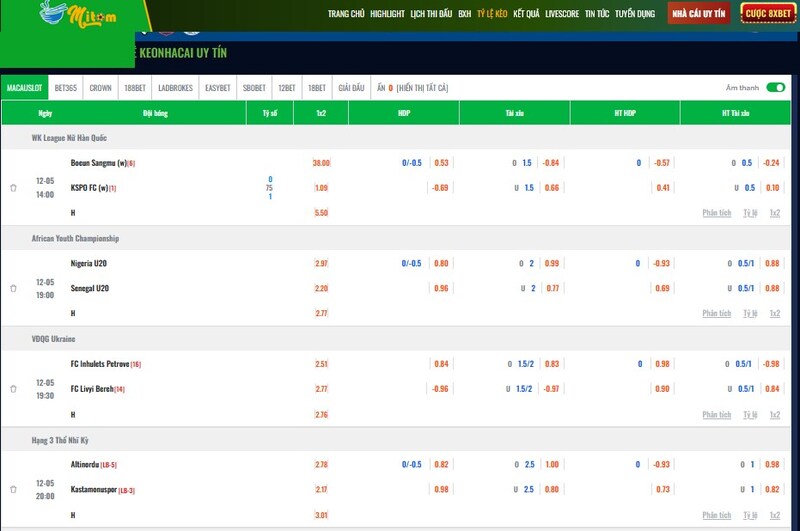The width and height of the screenshot is (800, 531).
Task: Delete the Boeun Sangmu match row icon
Action: pos(14,188)
